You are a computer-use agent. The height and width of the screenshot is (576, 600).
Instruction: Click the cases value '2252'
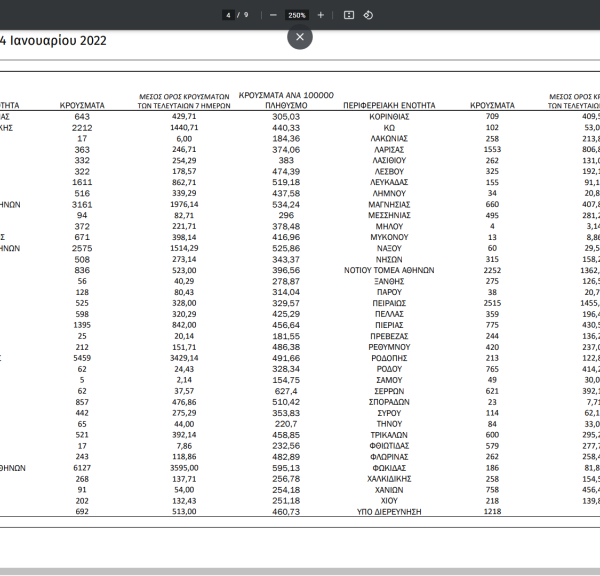click(x=492, y=270)
